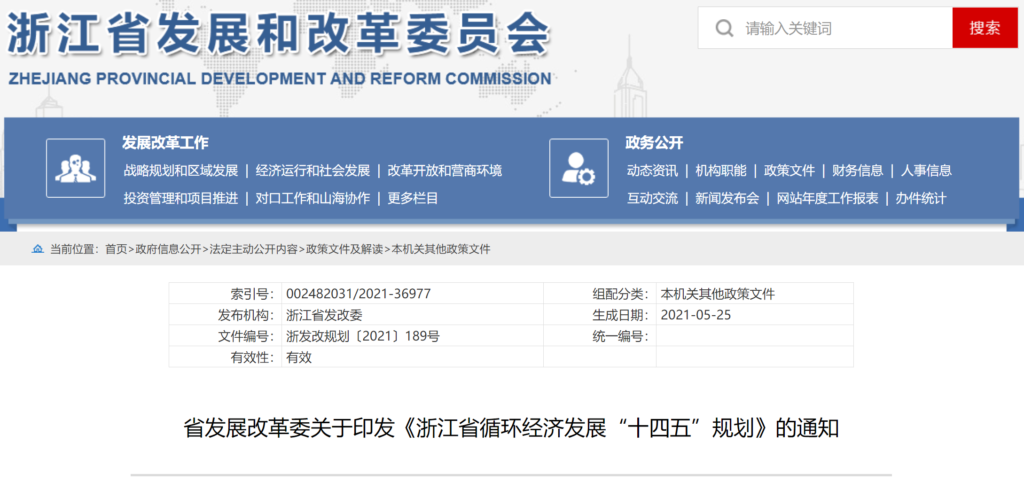This screenshot has height=481, width=1024.
Task: Open 投资管理和项目推进 section
Action: 181,198
